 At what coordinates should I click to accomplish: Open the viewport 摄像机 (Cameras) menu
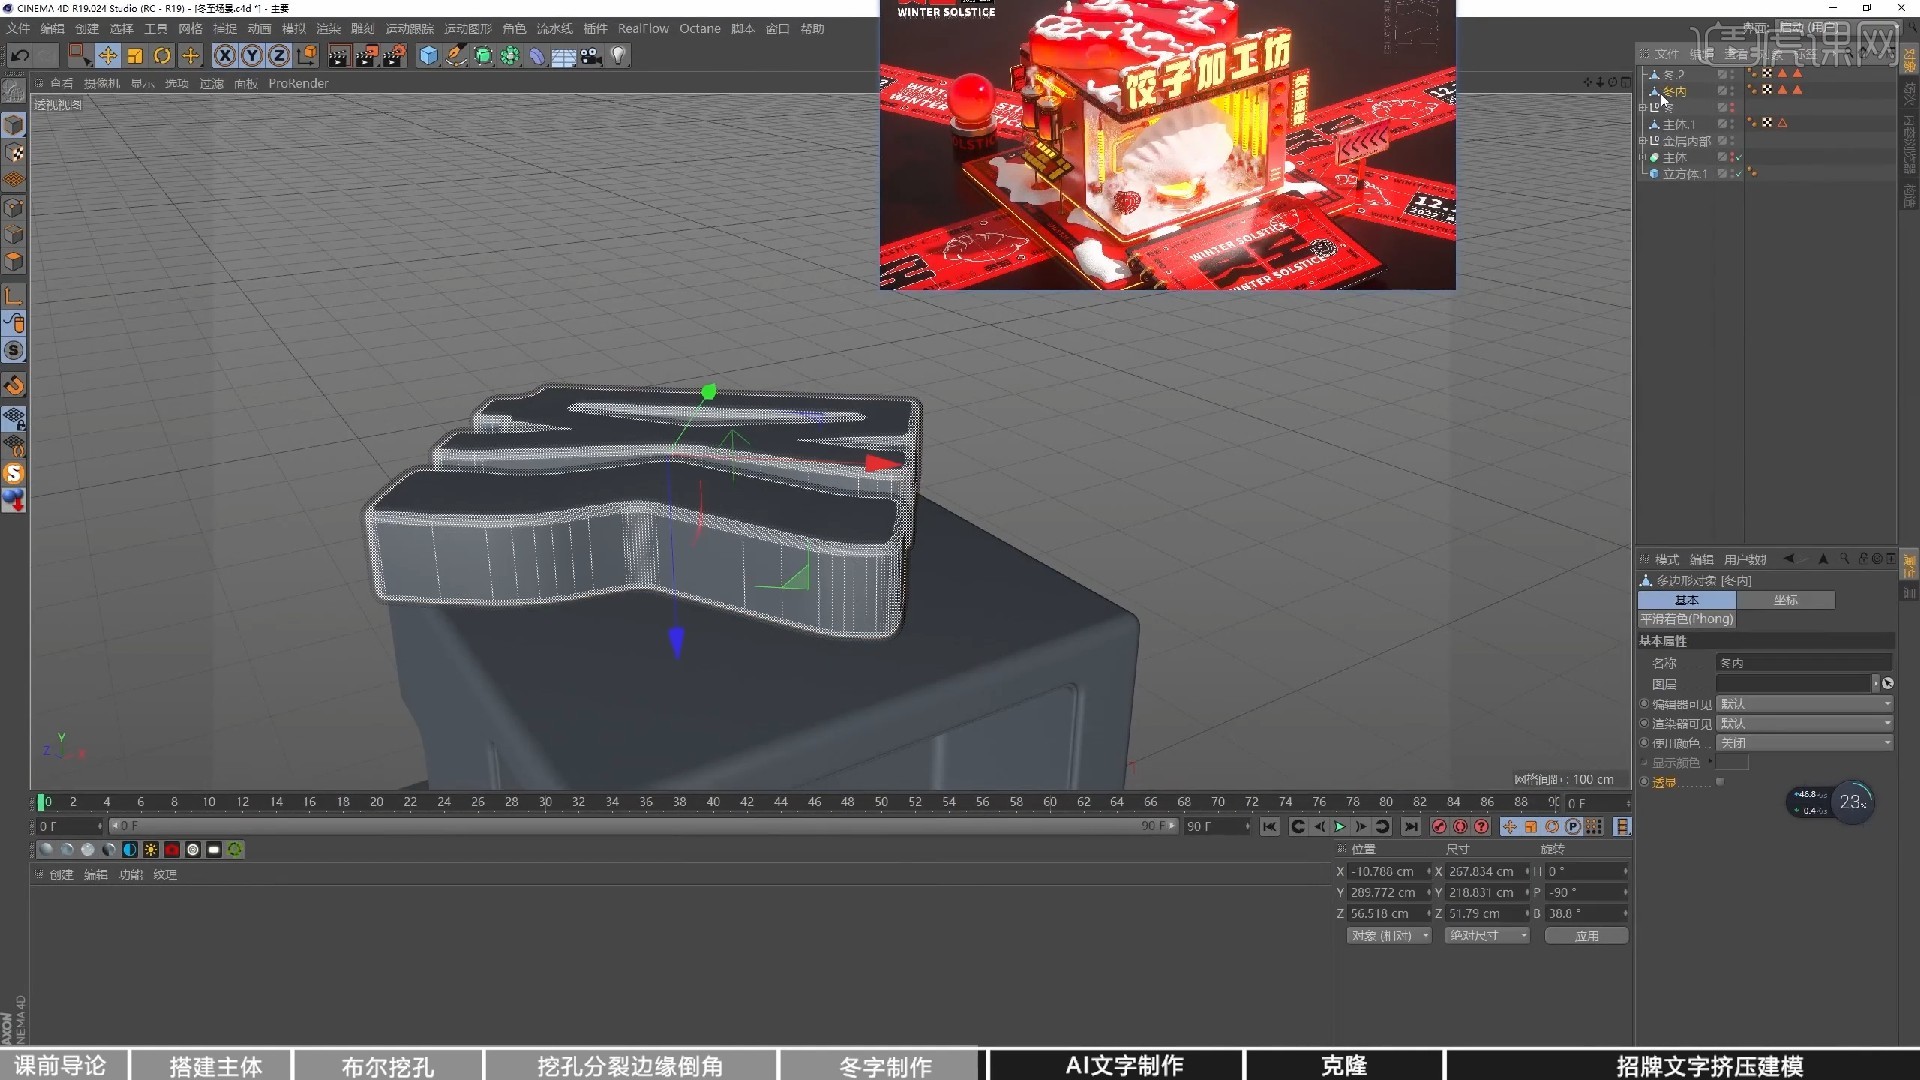click(101, 84)
